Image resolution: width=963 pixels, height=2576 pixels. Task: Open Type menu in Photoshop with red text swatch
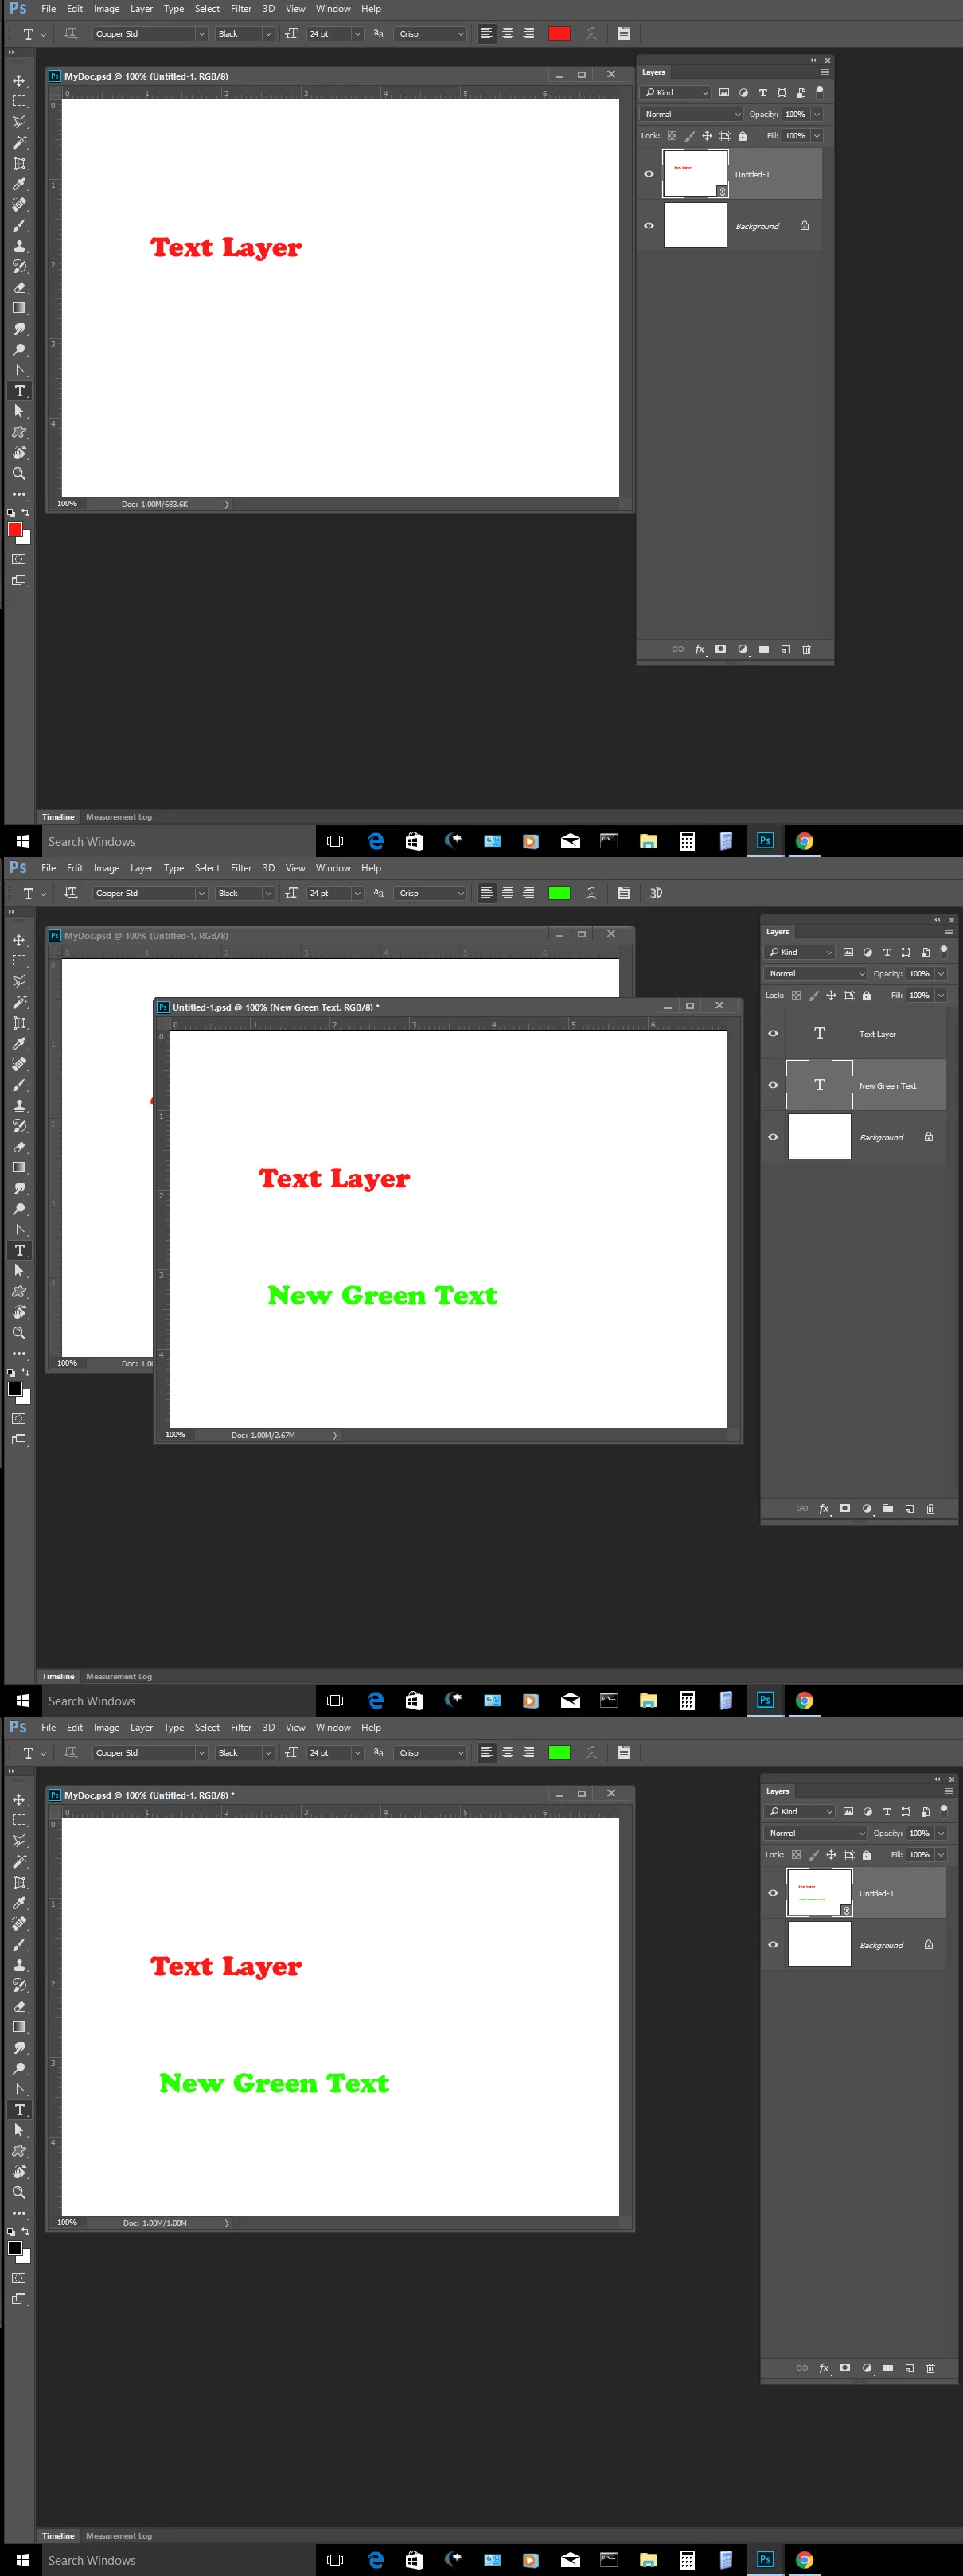(x=174, y=9)
